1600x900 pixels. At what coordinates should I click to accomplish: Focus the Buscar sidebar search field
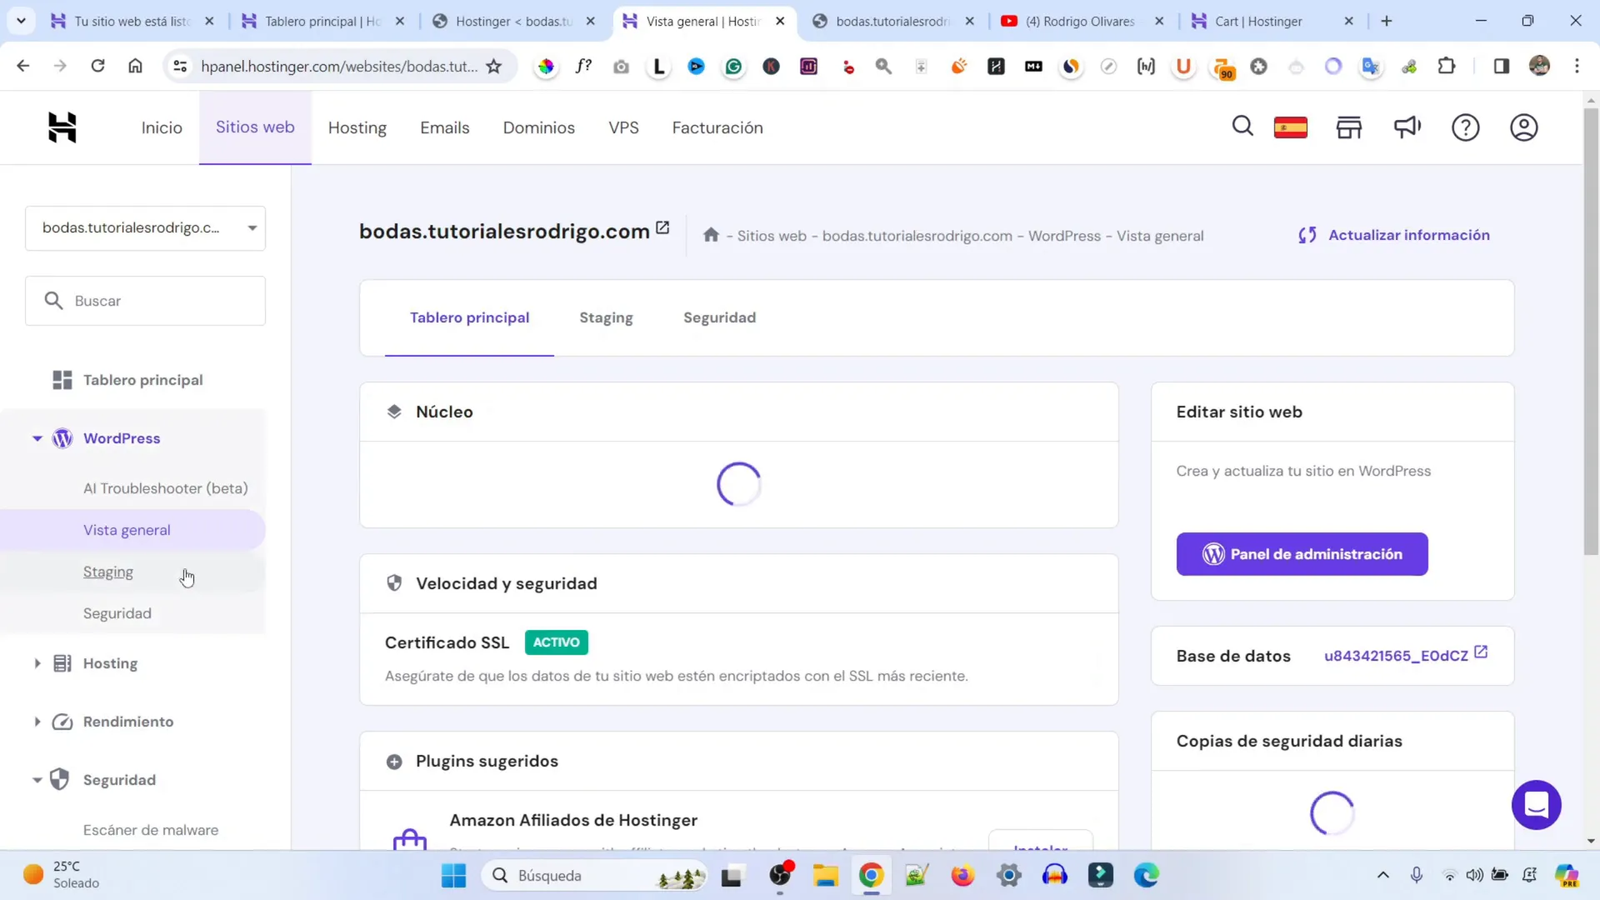click(145, 301)
